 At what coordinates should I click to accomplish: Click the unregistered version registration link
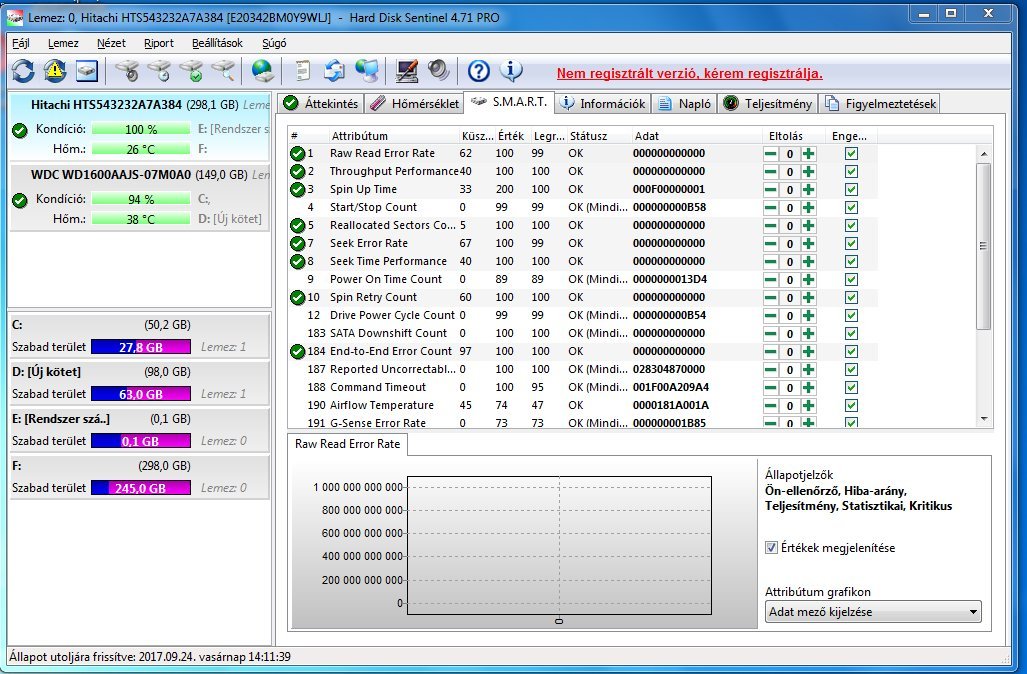click(x=689, y=73)
